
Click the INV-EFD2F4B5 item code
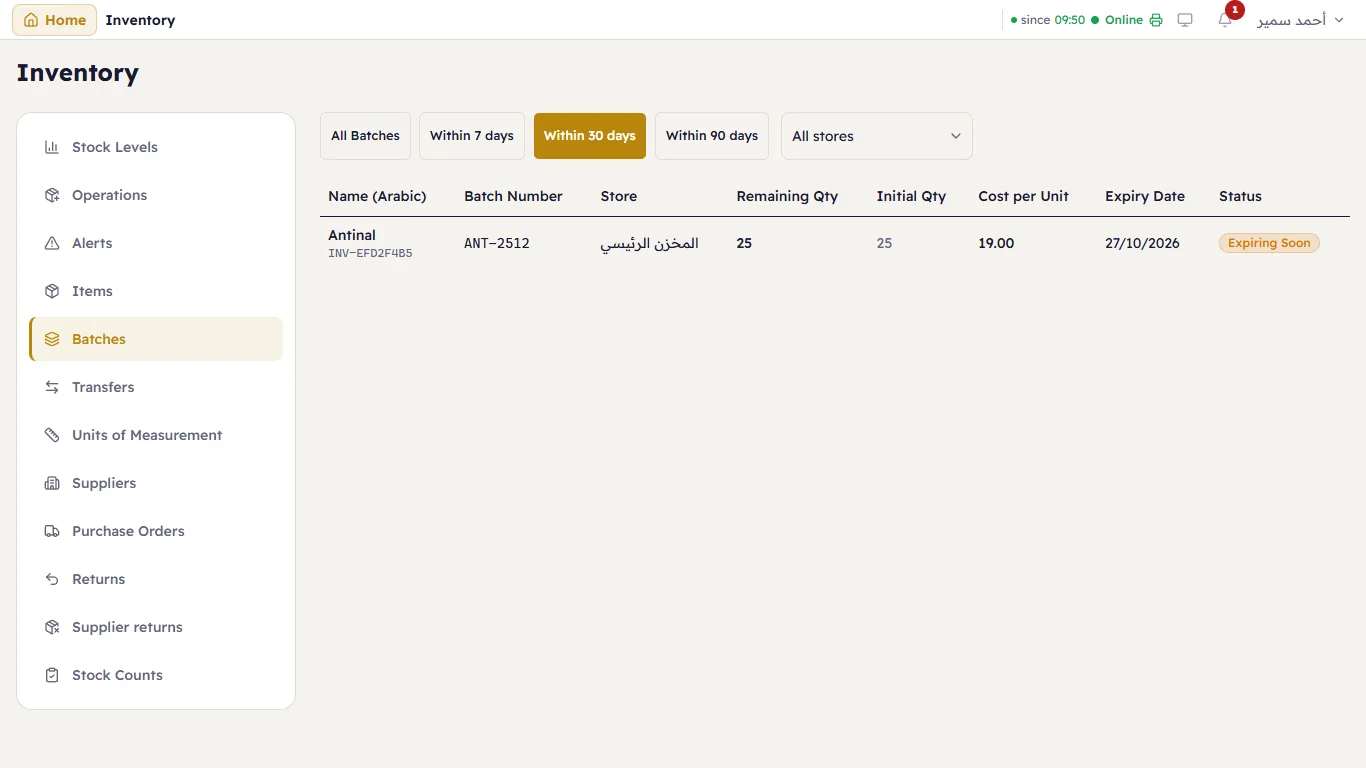coord(370,254)
